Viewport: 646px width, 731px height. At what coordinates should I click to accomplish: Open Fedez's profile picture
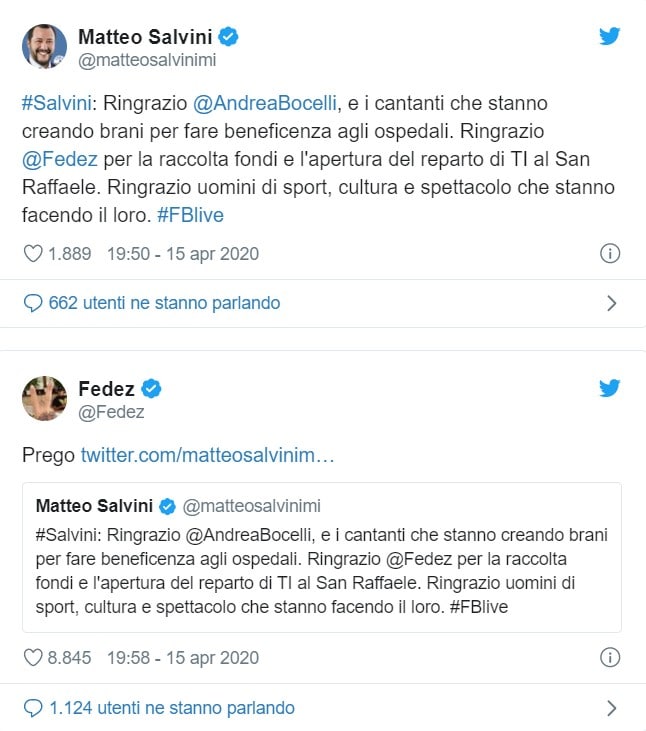coord(44,399)
